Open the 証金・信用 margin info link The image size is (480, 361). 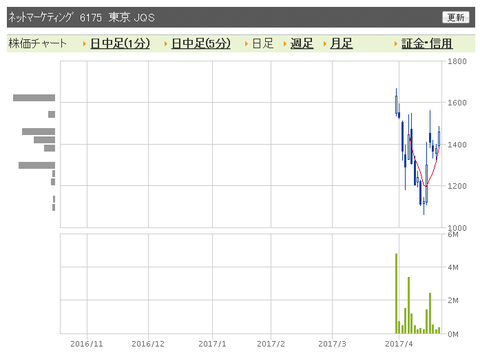[427, 44]
